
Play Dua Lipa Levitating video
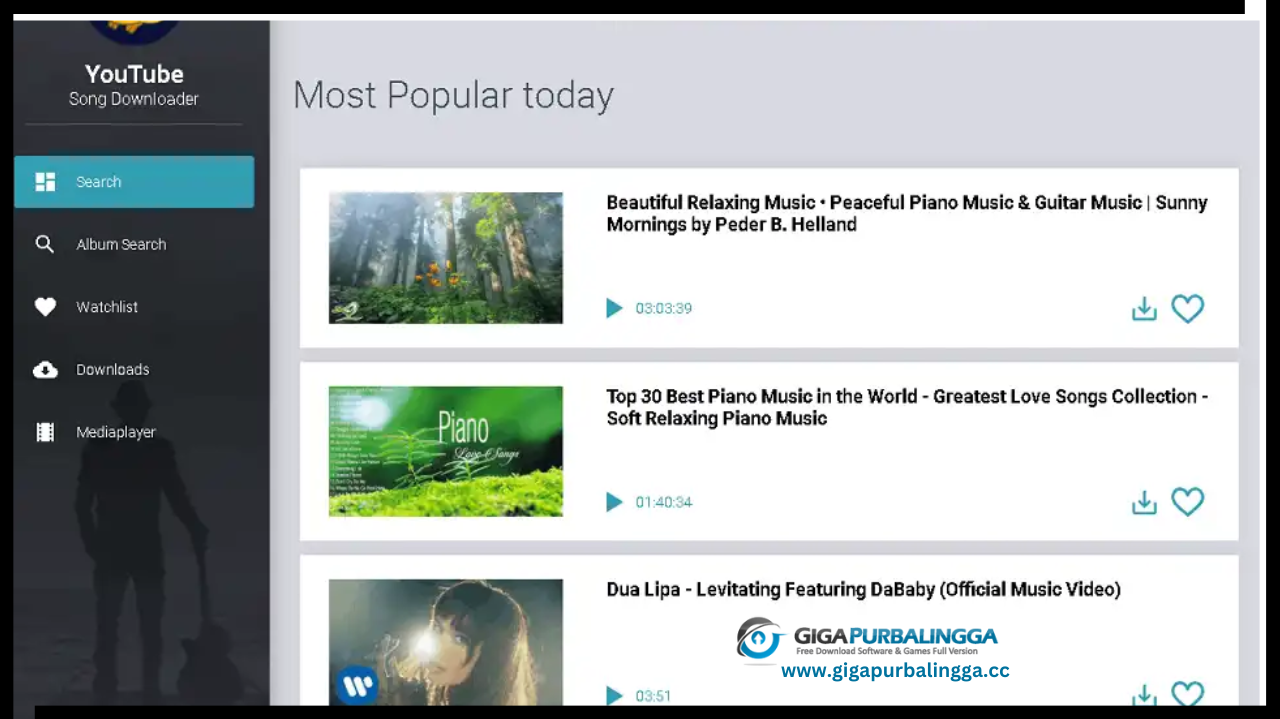pos(614,695)
